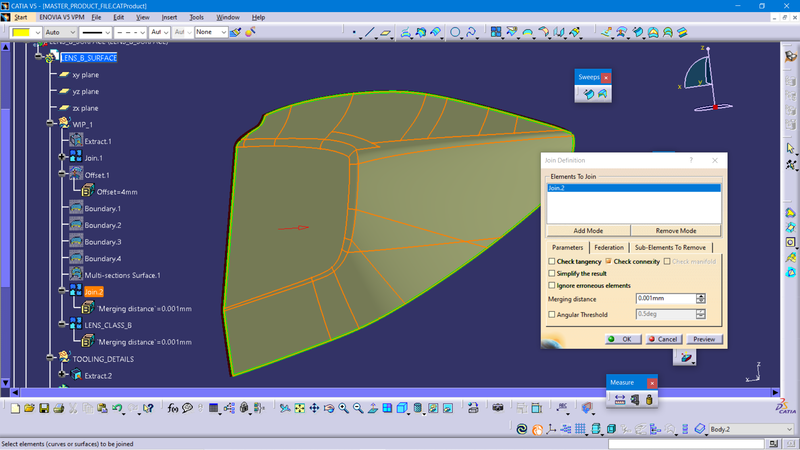Click the Save icon in bottom toolbar

pos(45,408)
